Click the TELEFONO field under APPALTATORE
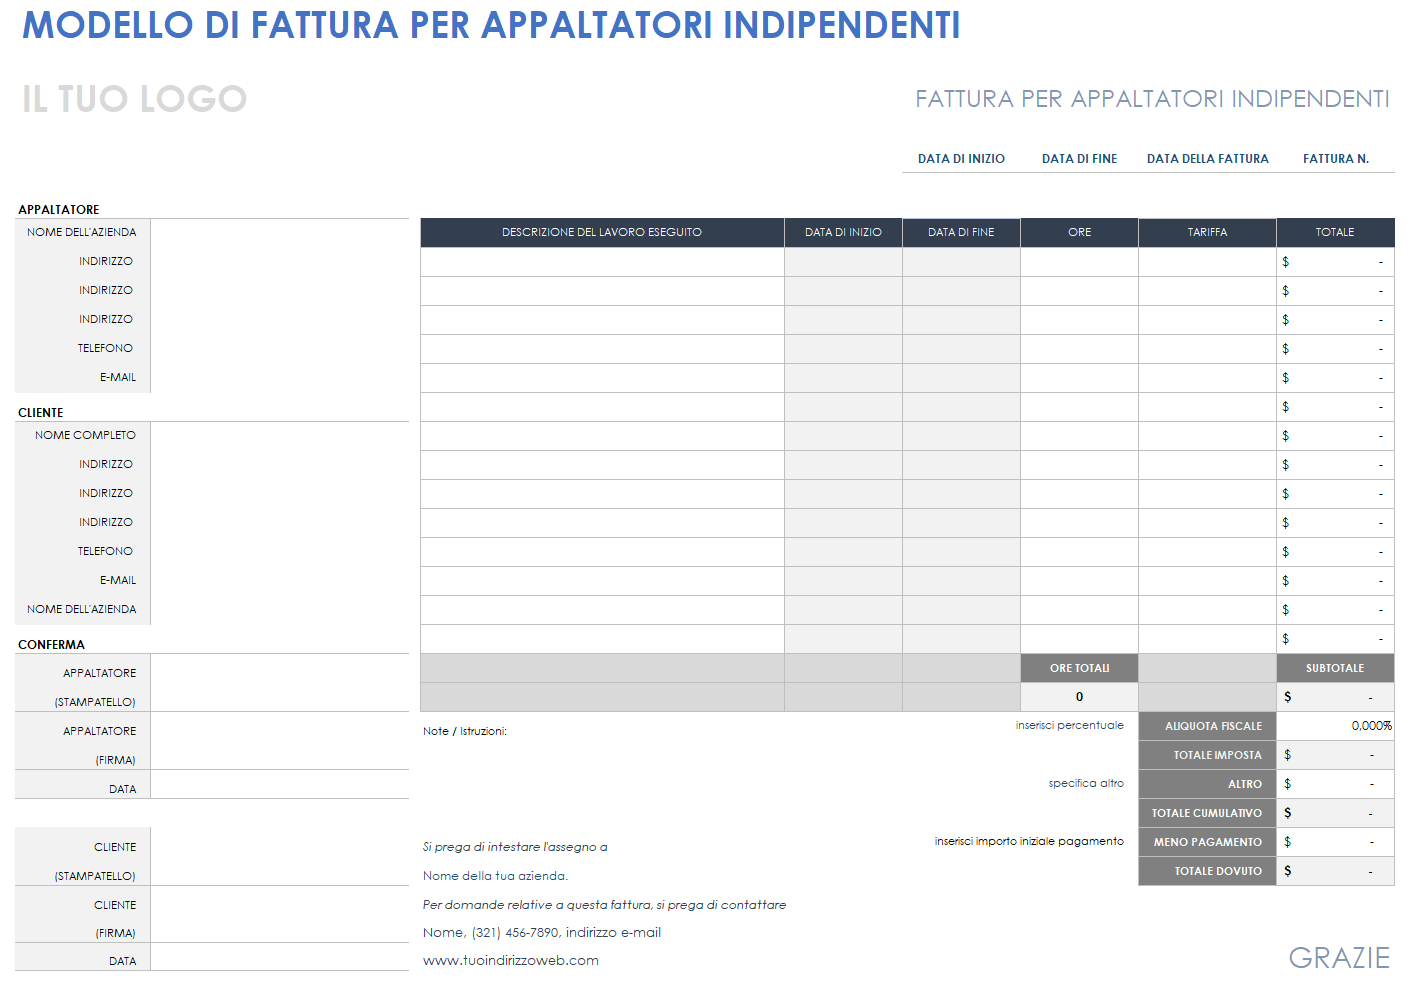 point(280,348)
